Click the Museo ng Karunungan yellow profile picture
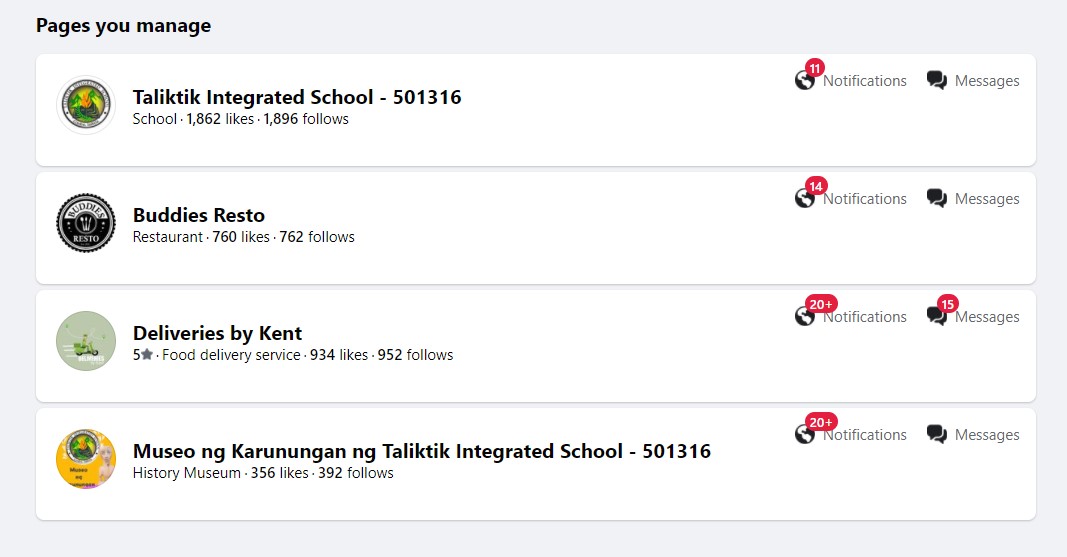 click(86, 459)
